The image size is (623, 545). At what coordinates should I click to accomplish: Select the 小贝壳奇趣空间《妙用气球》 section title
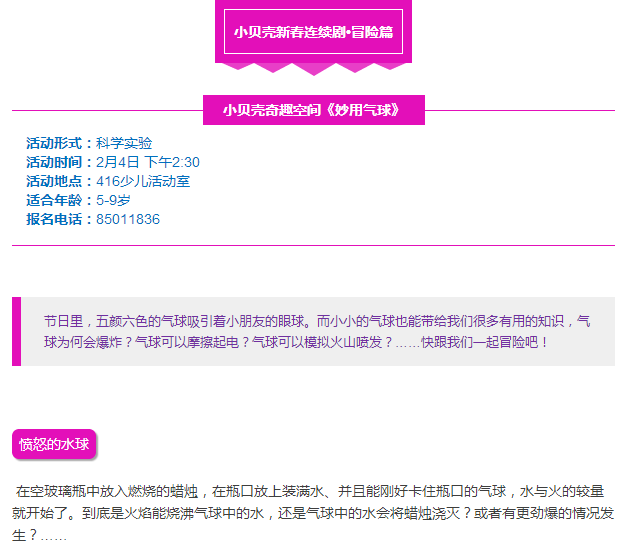tap(313, 110)
